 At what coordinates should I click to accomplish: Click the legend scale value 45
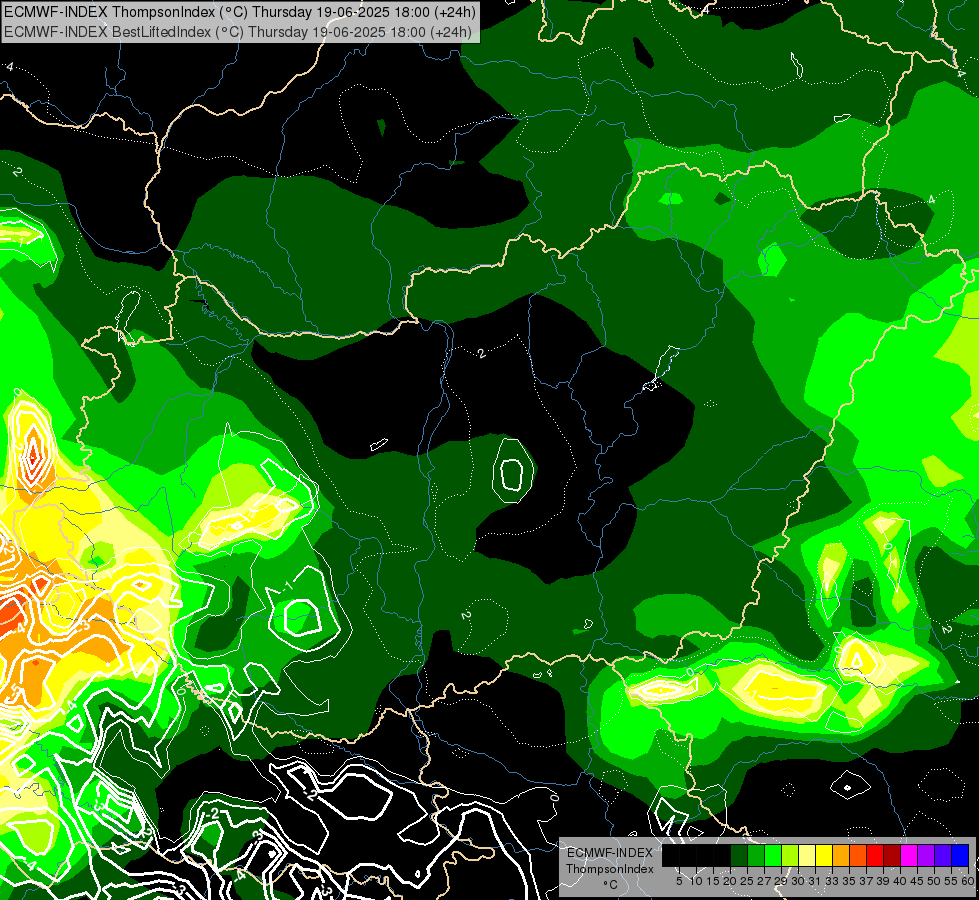(x=917, y=881)
